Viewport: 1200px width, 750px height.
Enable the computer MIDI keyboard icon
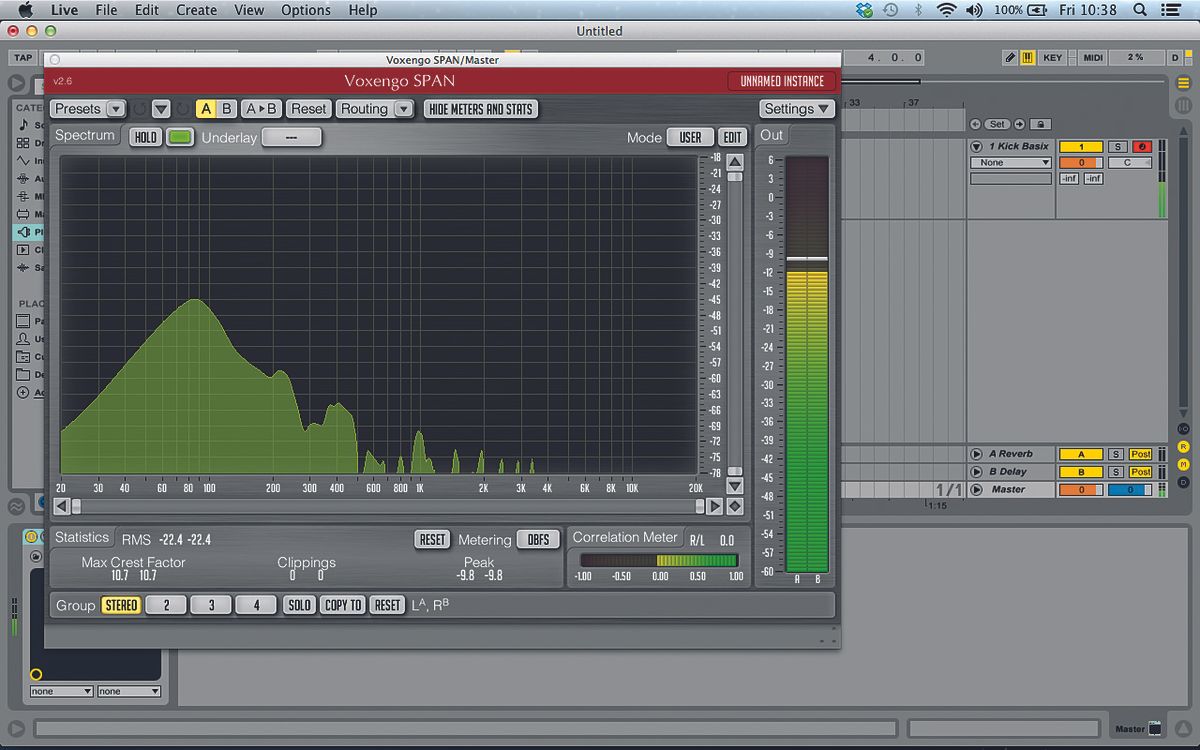(1027, 57)
